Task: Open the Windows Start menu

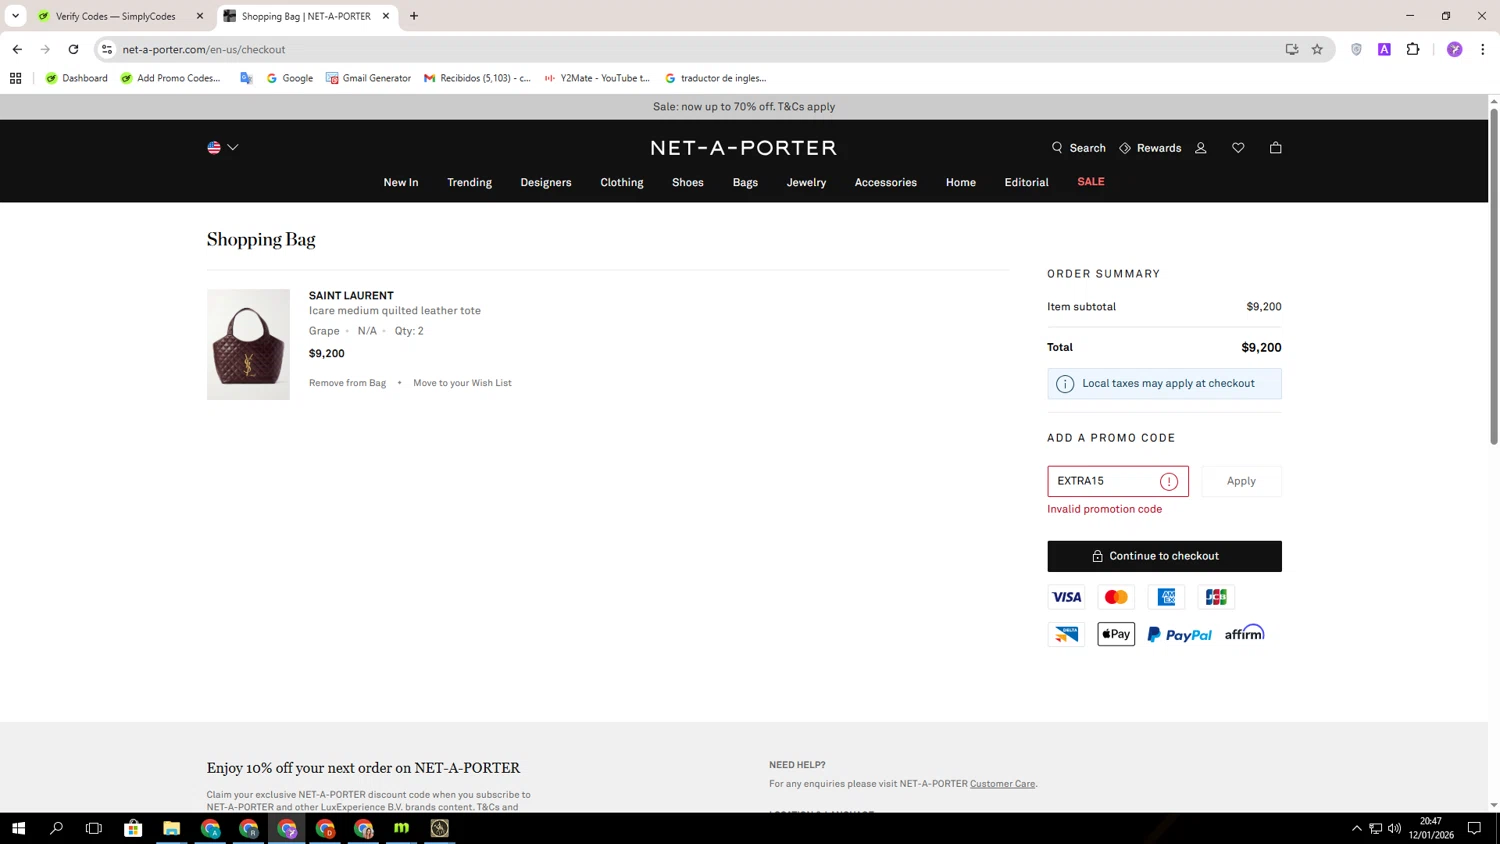Action: click(x=18, y=828)
